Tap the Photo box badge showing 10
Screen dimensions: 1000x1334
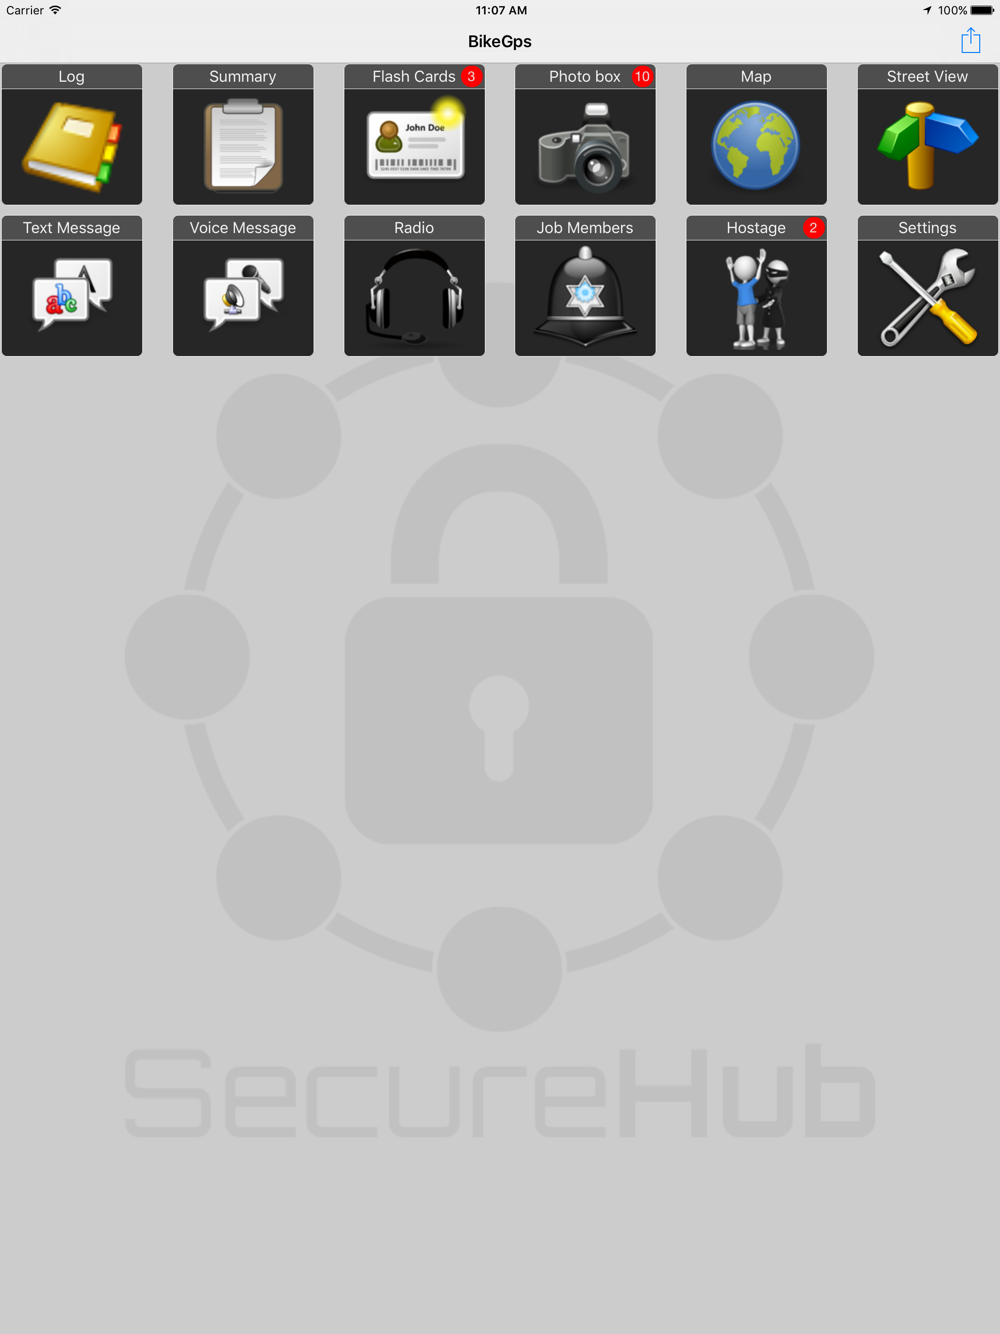tap(642, 77)
